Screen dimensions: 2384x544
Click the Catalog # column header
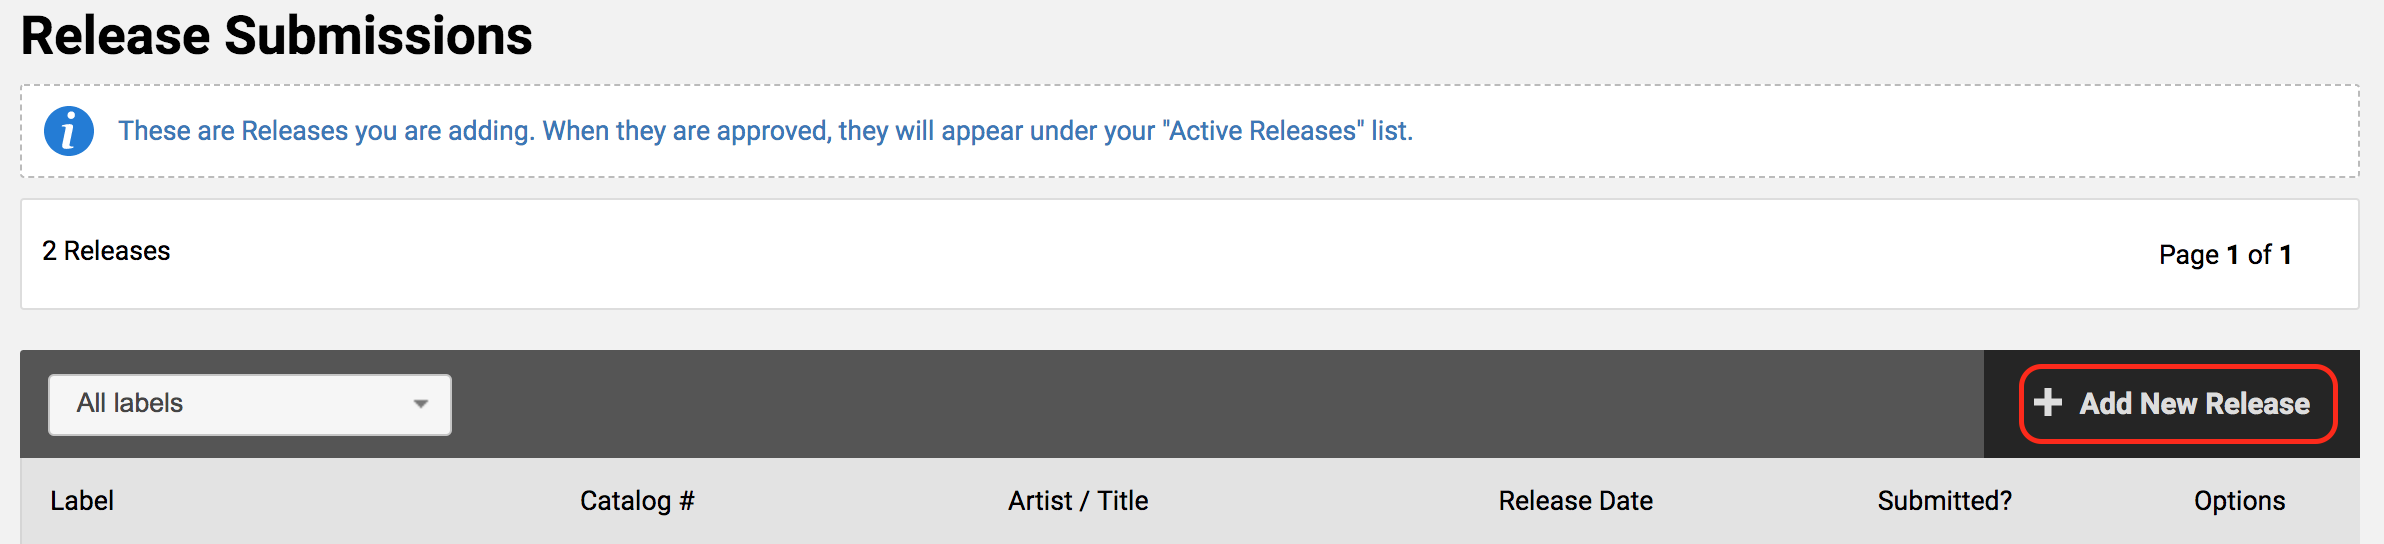point(637,501)
